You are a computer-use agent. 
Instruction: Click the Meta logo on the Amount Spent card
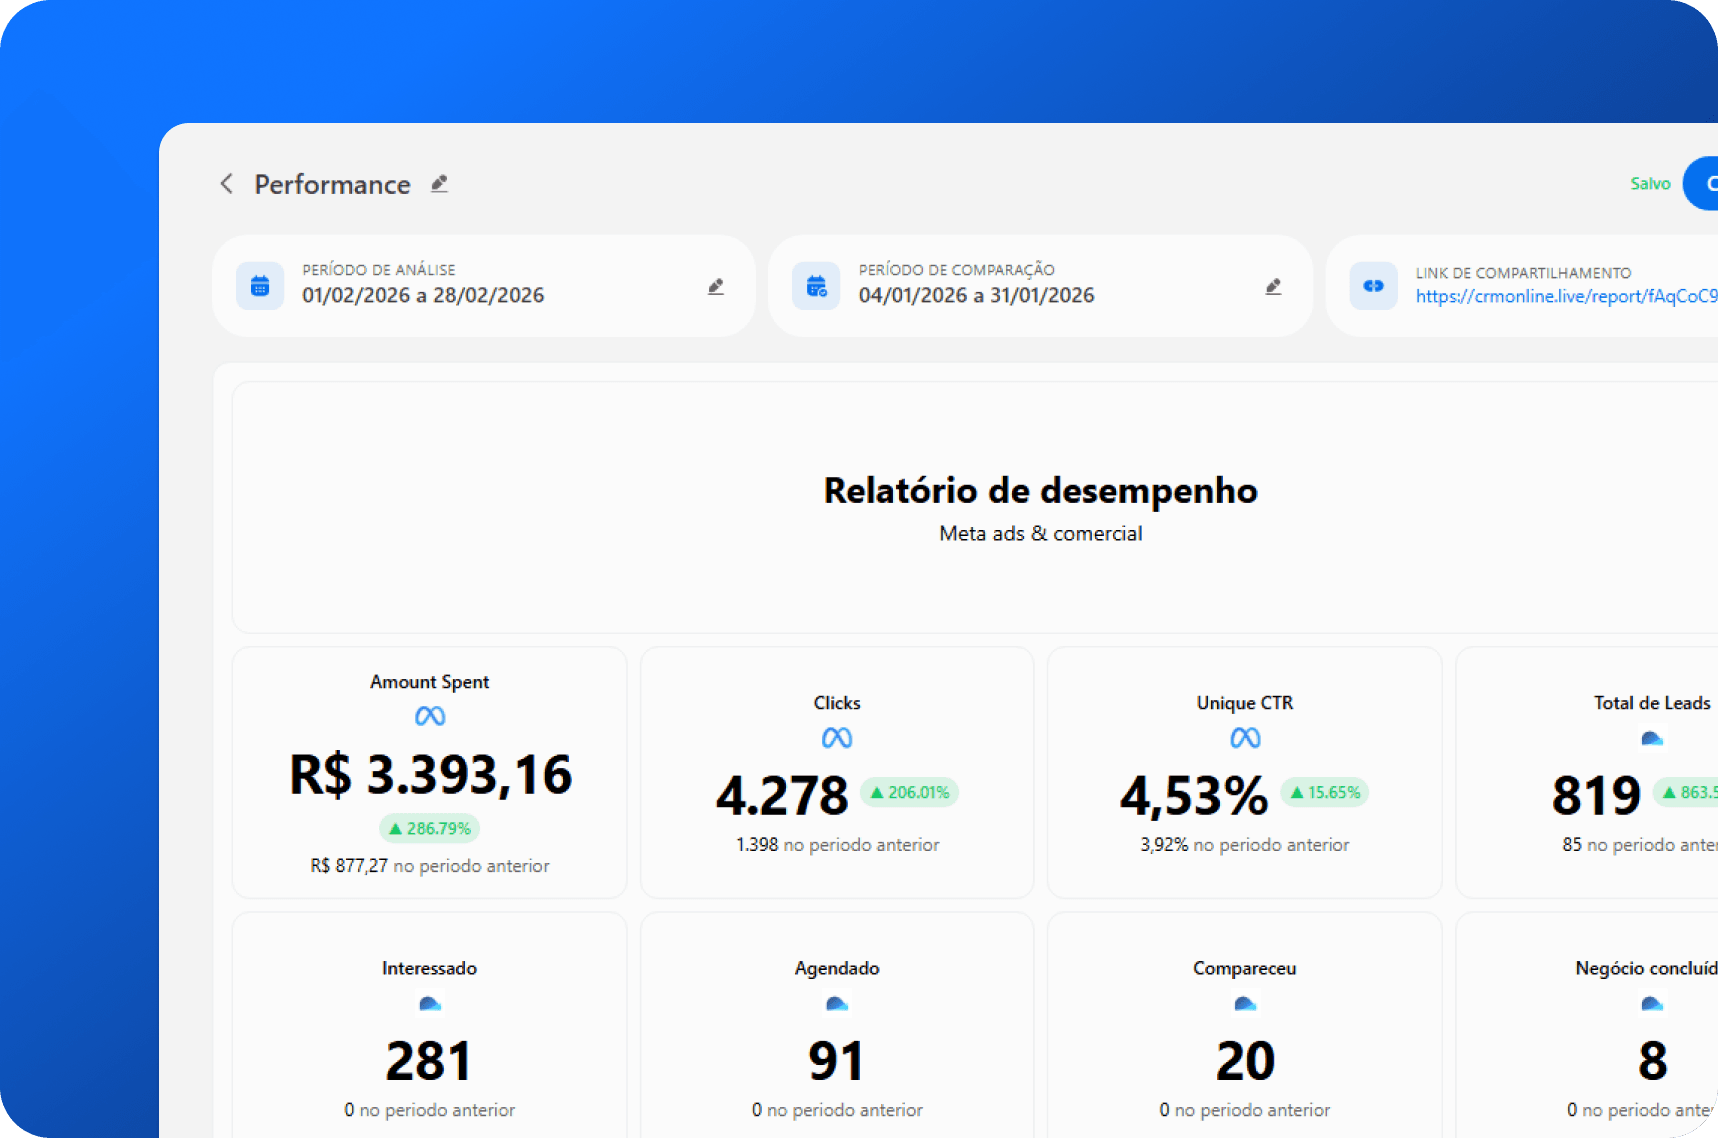[x=429, y=716]
